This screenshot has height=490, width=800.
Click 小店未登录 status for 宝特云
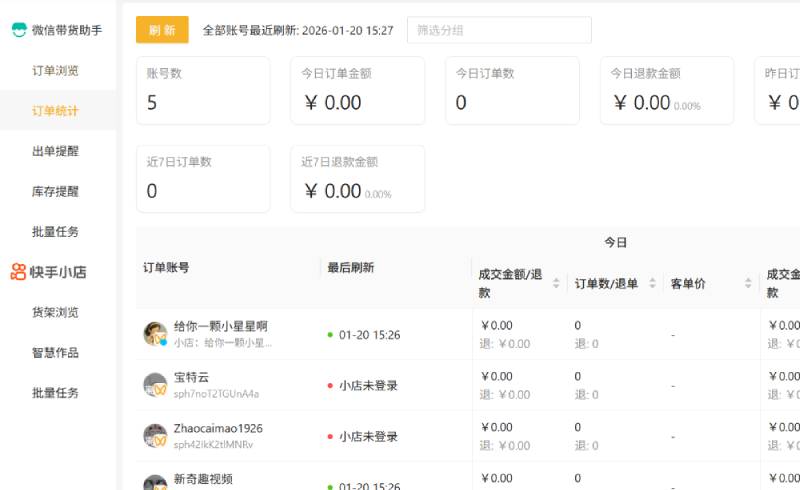click(367, 385)
